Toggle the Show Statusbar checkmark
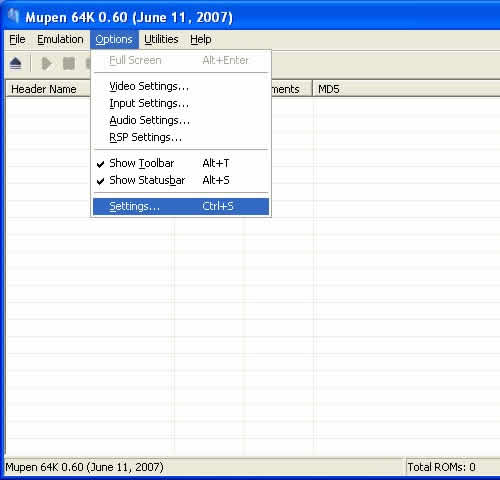This screenshot has height=480, width=500. click(x=100, y=181)
